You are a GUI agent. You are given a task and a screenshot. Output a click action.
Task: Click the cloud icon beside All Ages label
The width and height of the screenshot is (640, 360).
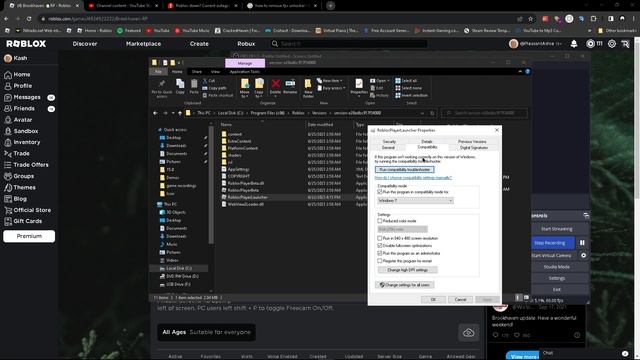469,333
